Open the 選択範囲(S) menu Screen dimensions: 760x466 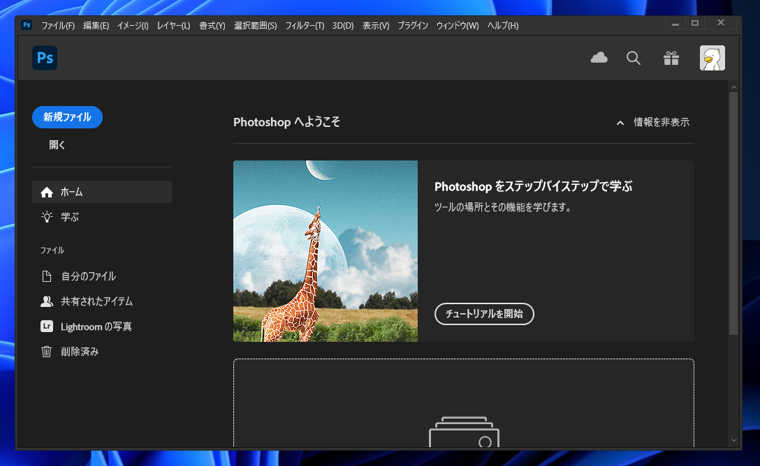[255, 26]
